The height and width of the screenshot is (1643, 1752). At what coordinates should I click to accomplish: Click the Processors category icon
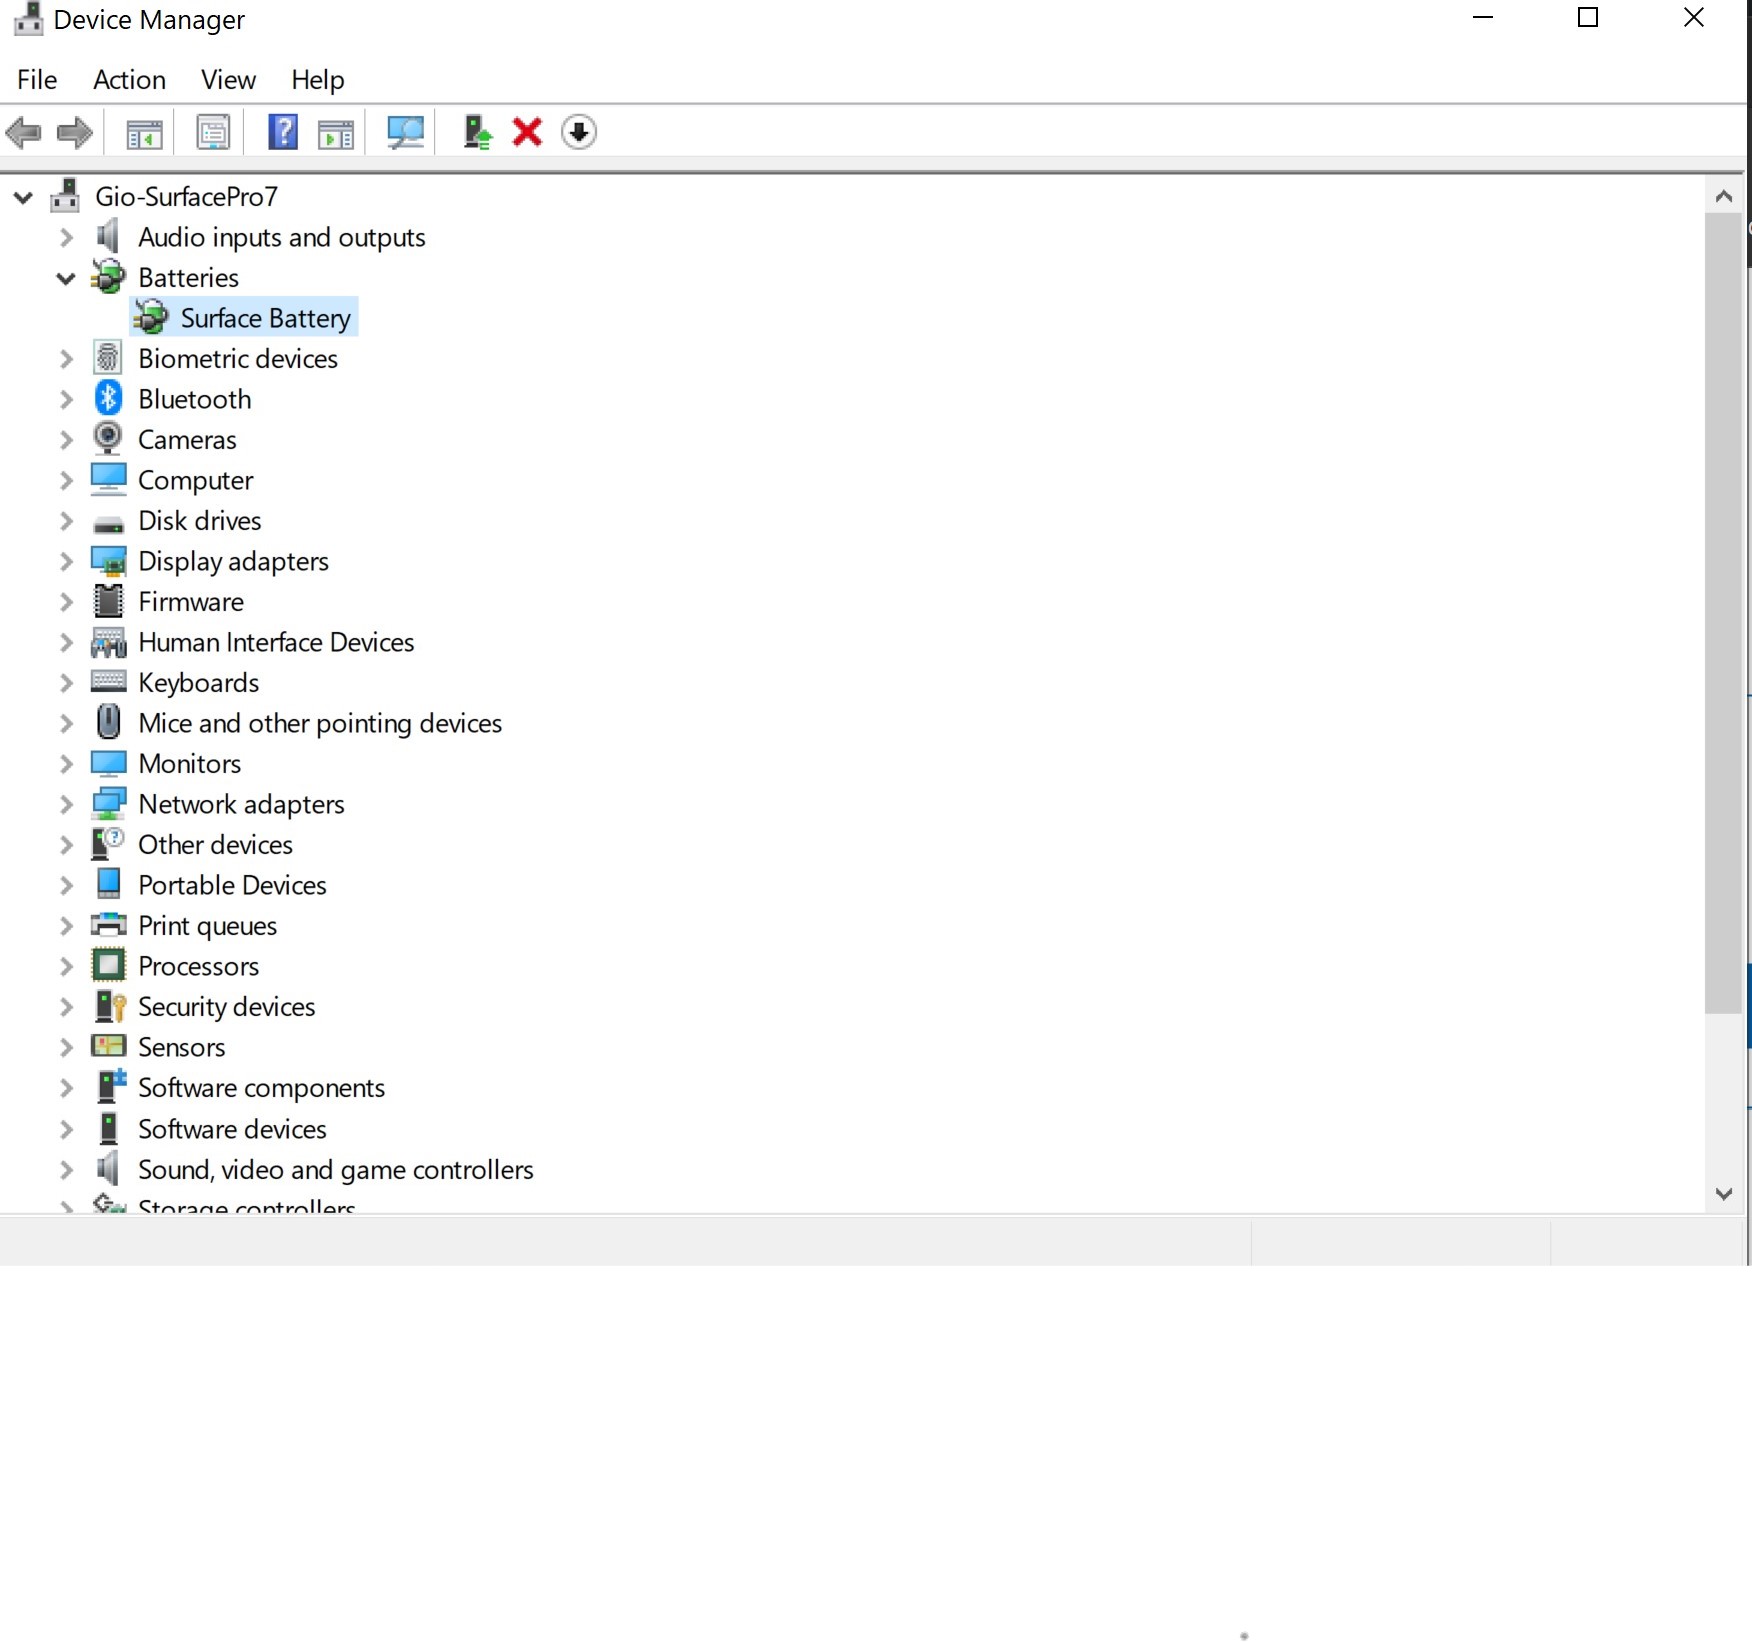(108, 965)
